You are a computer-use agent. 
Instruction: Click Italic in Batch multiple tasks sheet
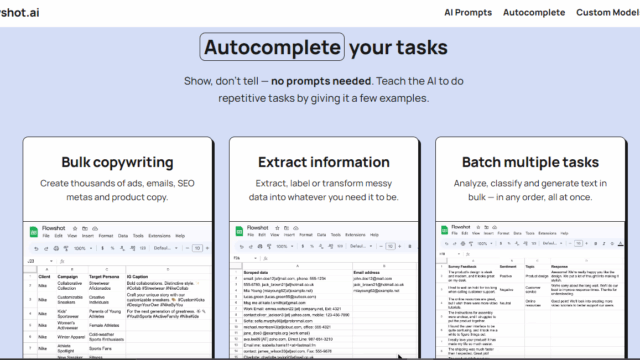click(x=604, y=244)
